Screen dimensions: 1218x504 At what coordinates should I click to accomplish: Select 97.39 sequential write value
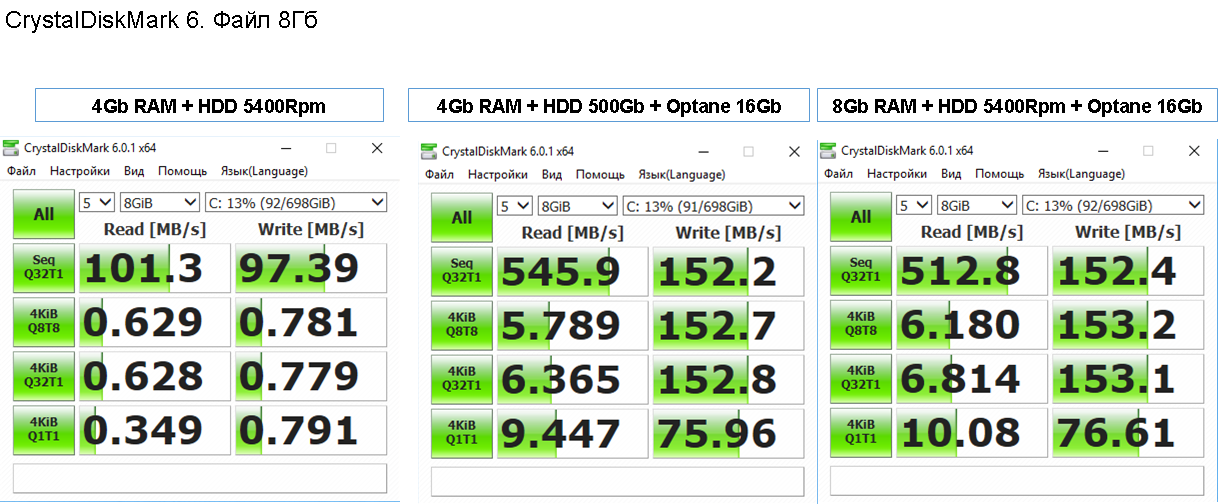coord(311,268)
